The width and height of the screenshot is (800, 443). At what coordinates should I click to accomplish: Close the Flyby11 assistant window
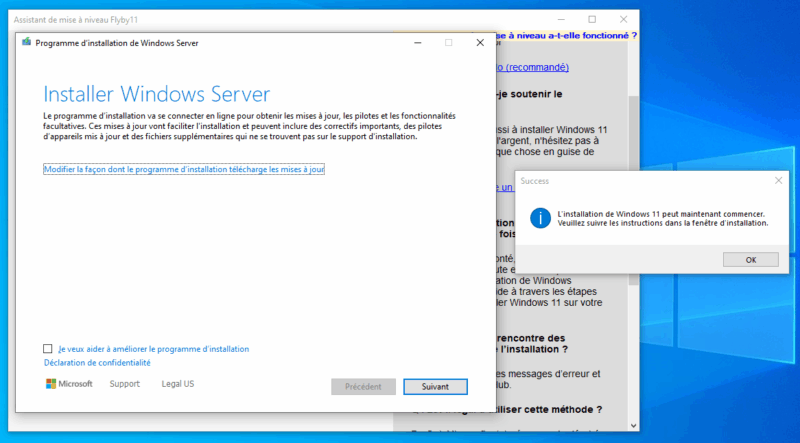(623, 19)
